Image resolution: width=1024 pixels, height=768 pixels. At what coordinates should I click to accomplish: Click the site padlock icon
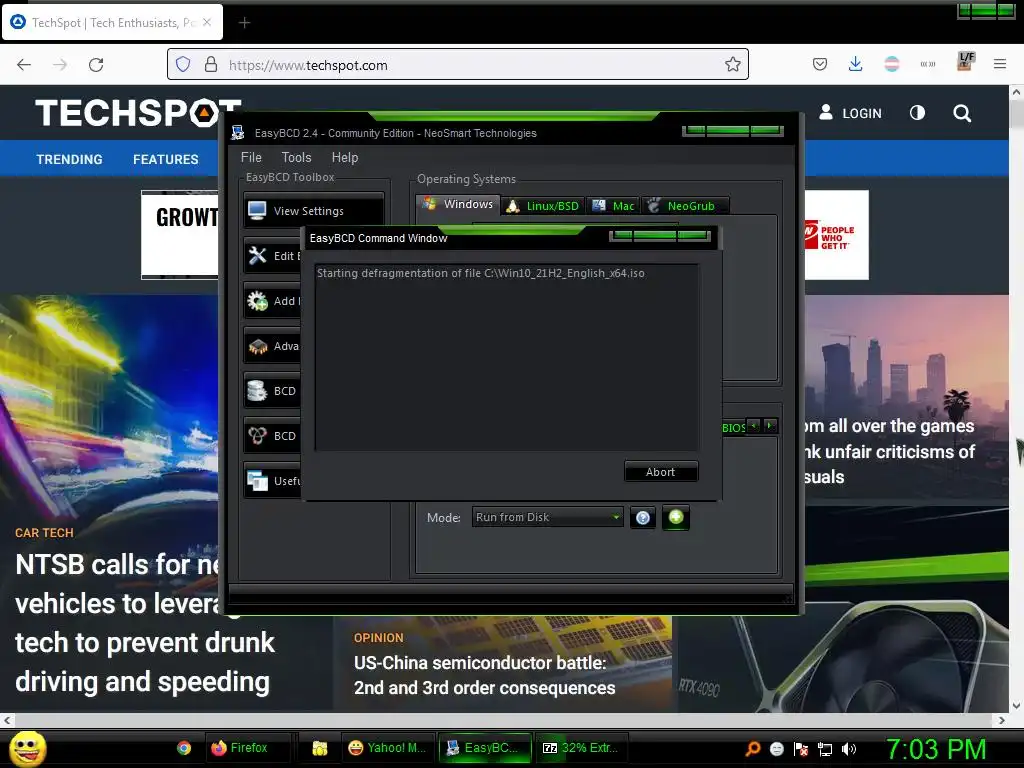[x=210, y=65]
